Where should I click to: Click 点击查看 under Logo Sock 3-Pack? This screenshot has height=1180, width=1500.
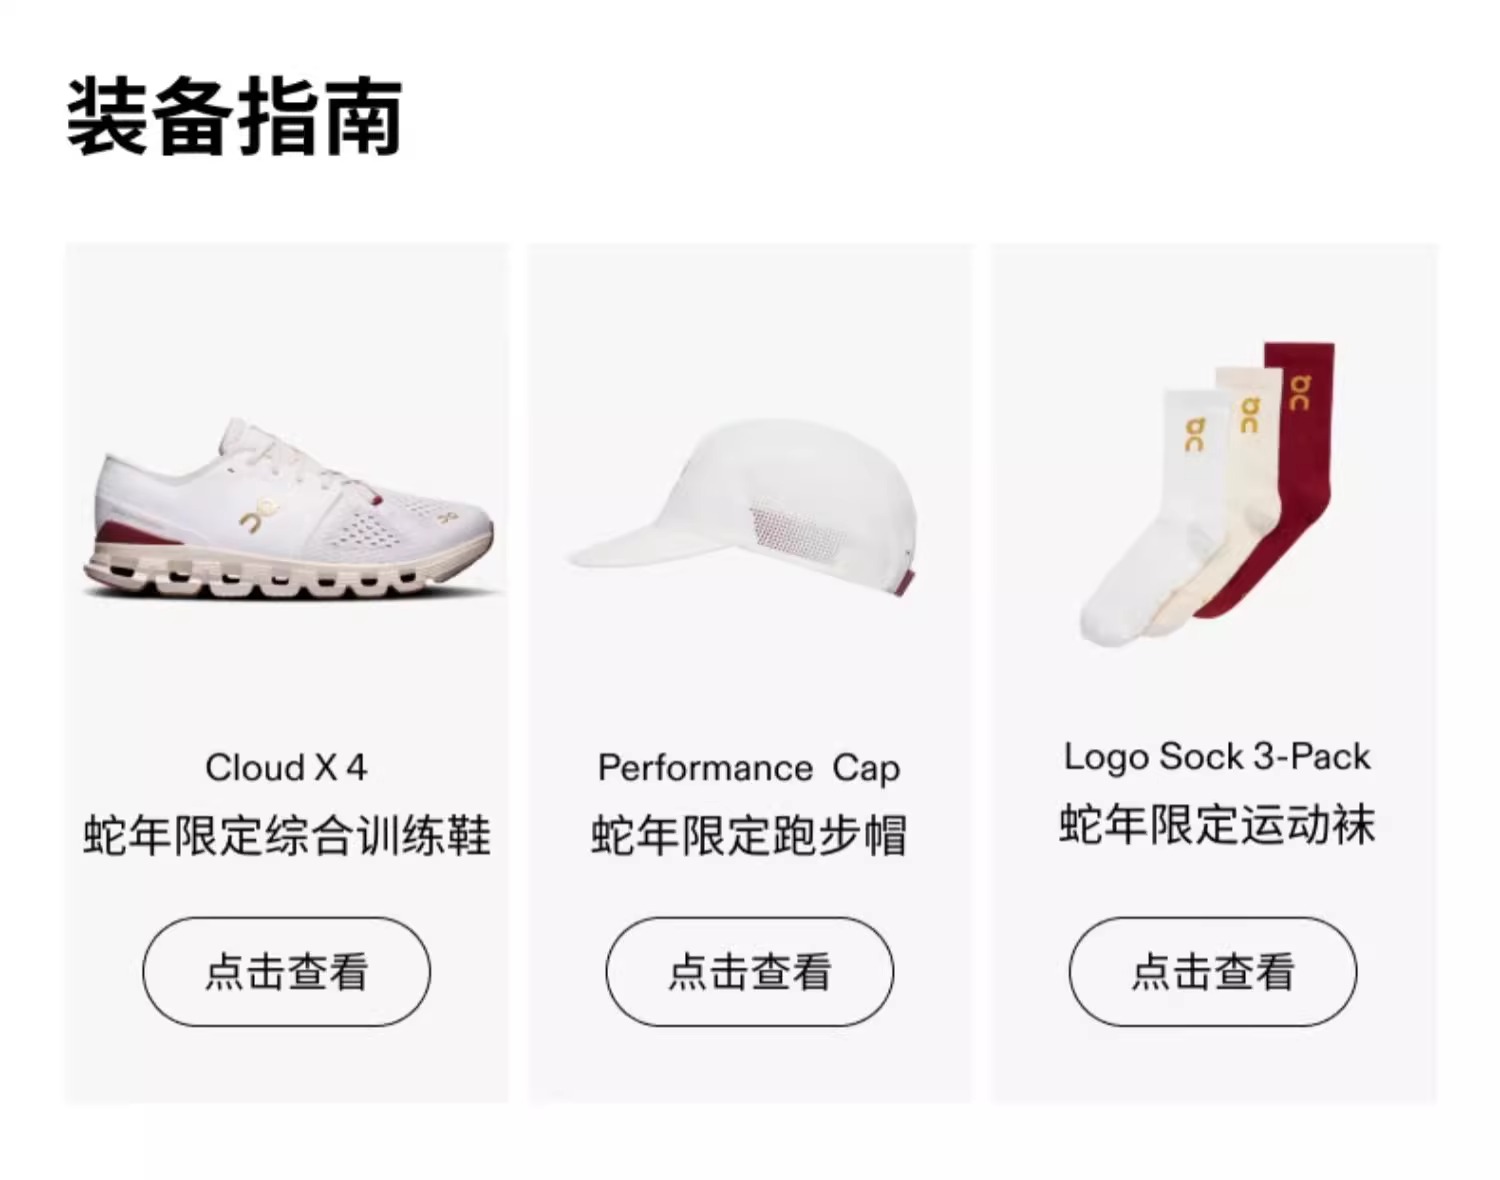tap(1213, 972)
